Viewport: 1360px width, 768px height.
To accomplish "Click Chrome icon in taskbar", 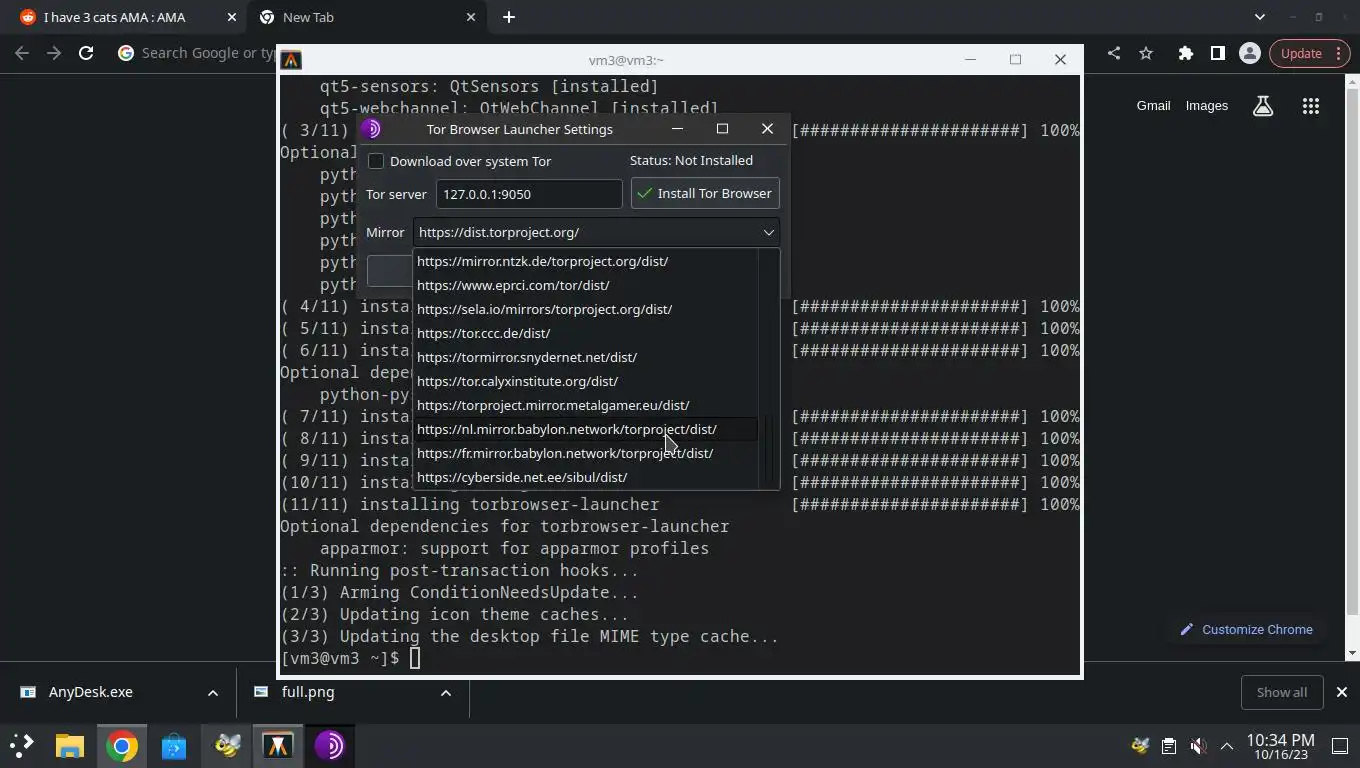I will click(122, 745).
